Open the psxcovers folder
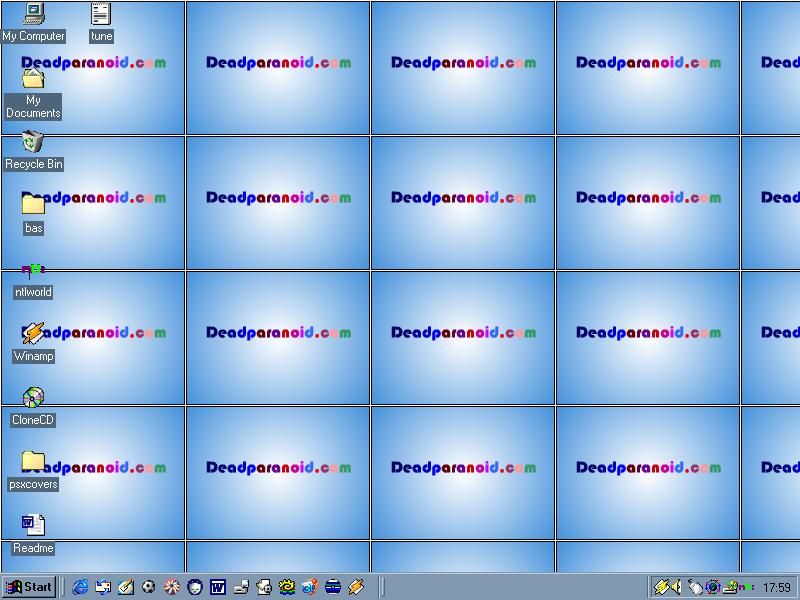 point(33,462)
